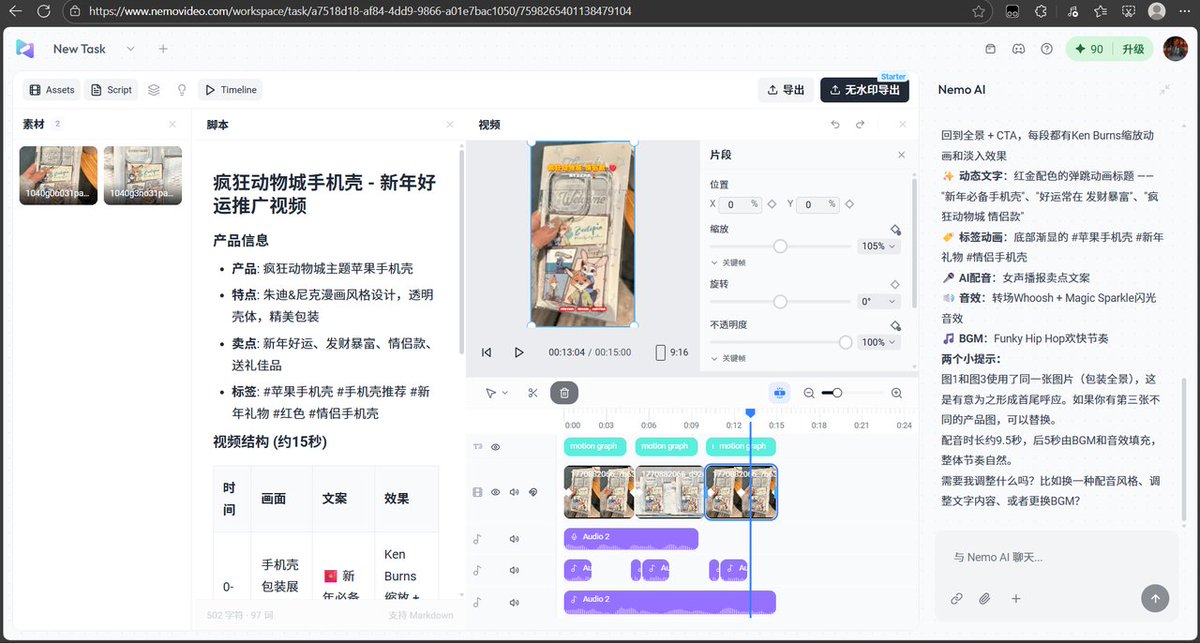Open the New Task title dropdown chevron
The width and height of the screenshot is (1200, 643).
(x=130, y=48)
